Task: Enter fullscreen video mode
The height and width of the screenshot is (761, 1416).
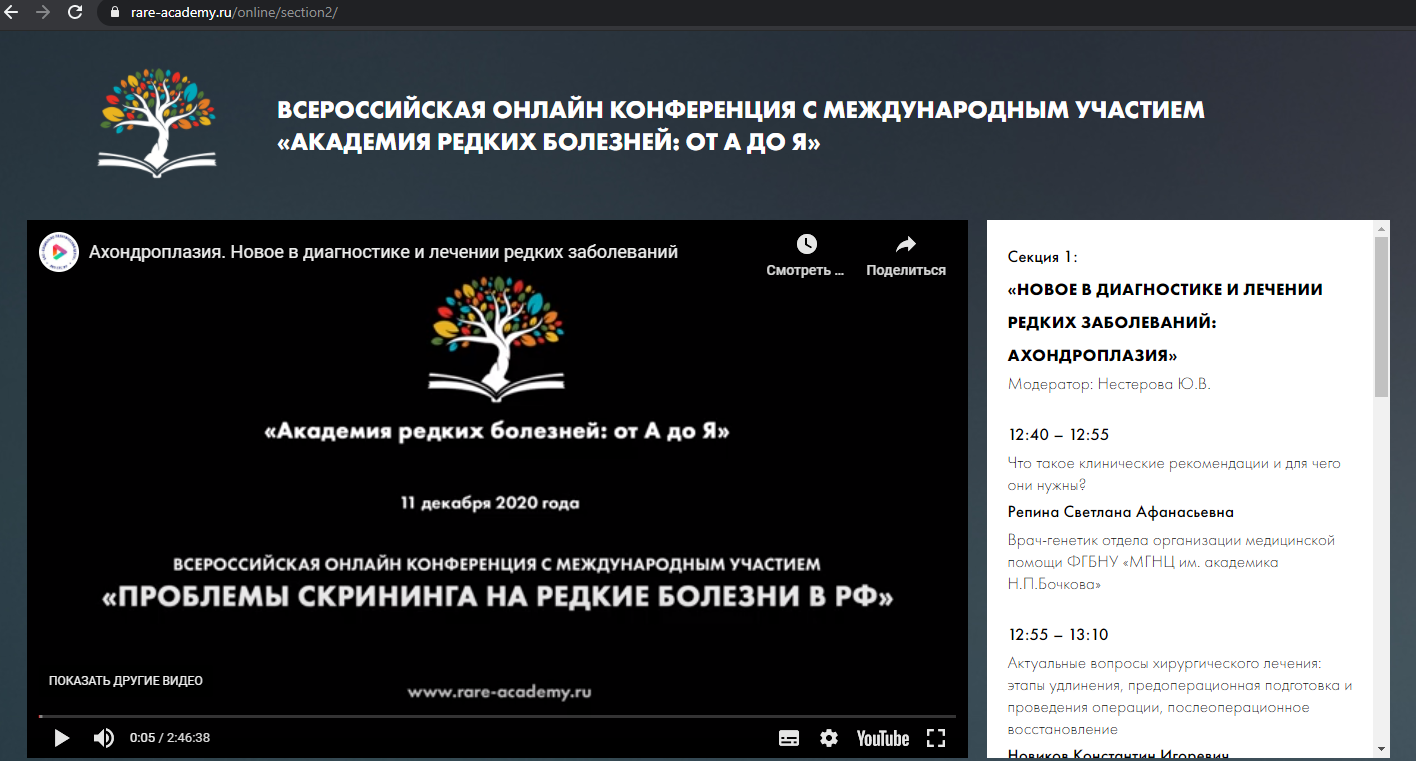Action: point(936,738)
